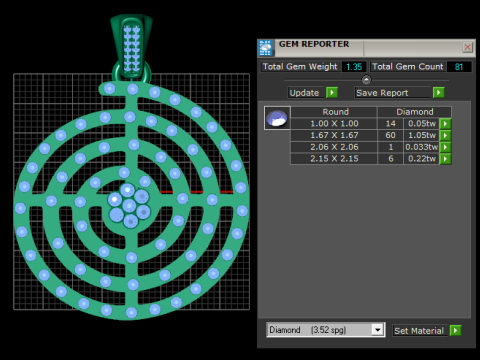Image resolution: width=480 pixels, height=360 pixels.
Task: Click the Gem Reporter panel icon
Action: (266, 48)
